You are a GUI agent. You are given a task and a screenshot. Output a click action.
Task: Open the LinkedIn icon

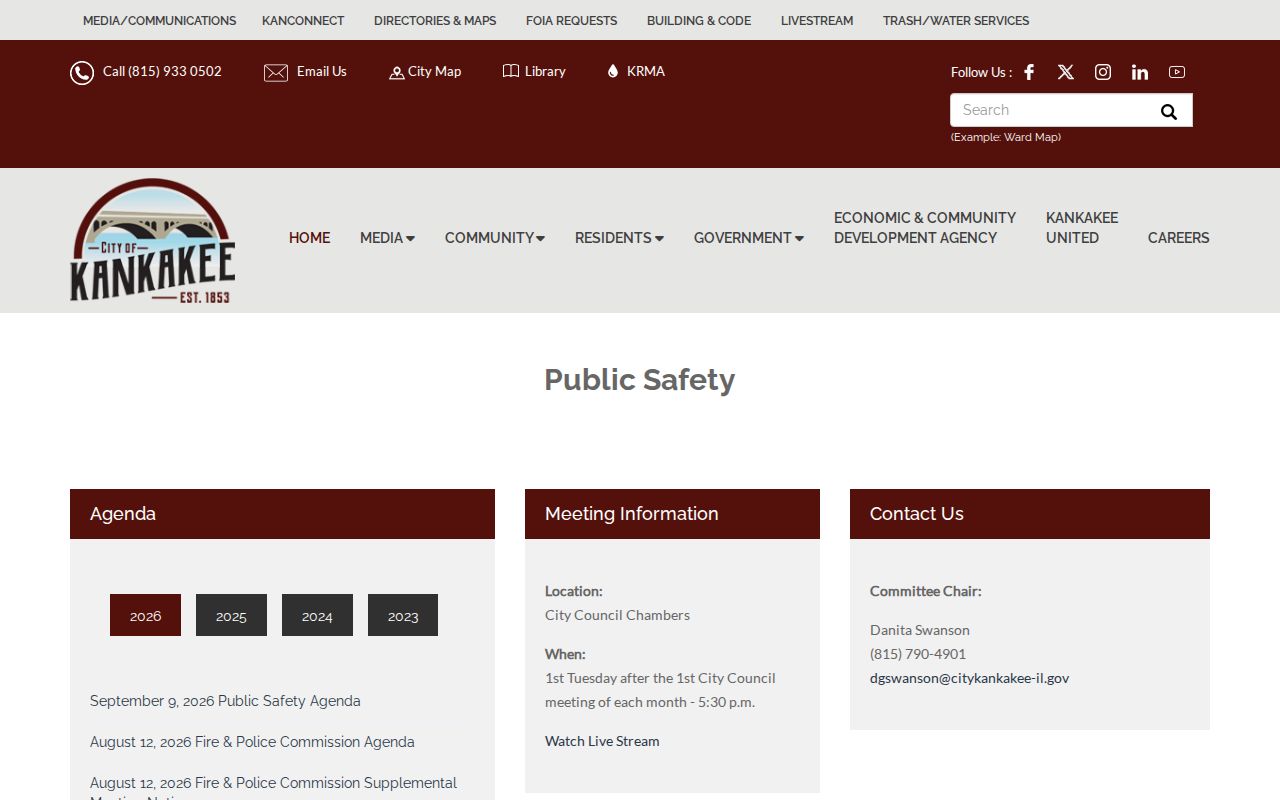(x=1140, y=72)
